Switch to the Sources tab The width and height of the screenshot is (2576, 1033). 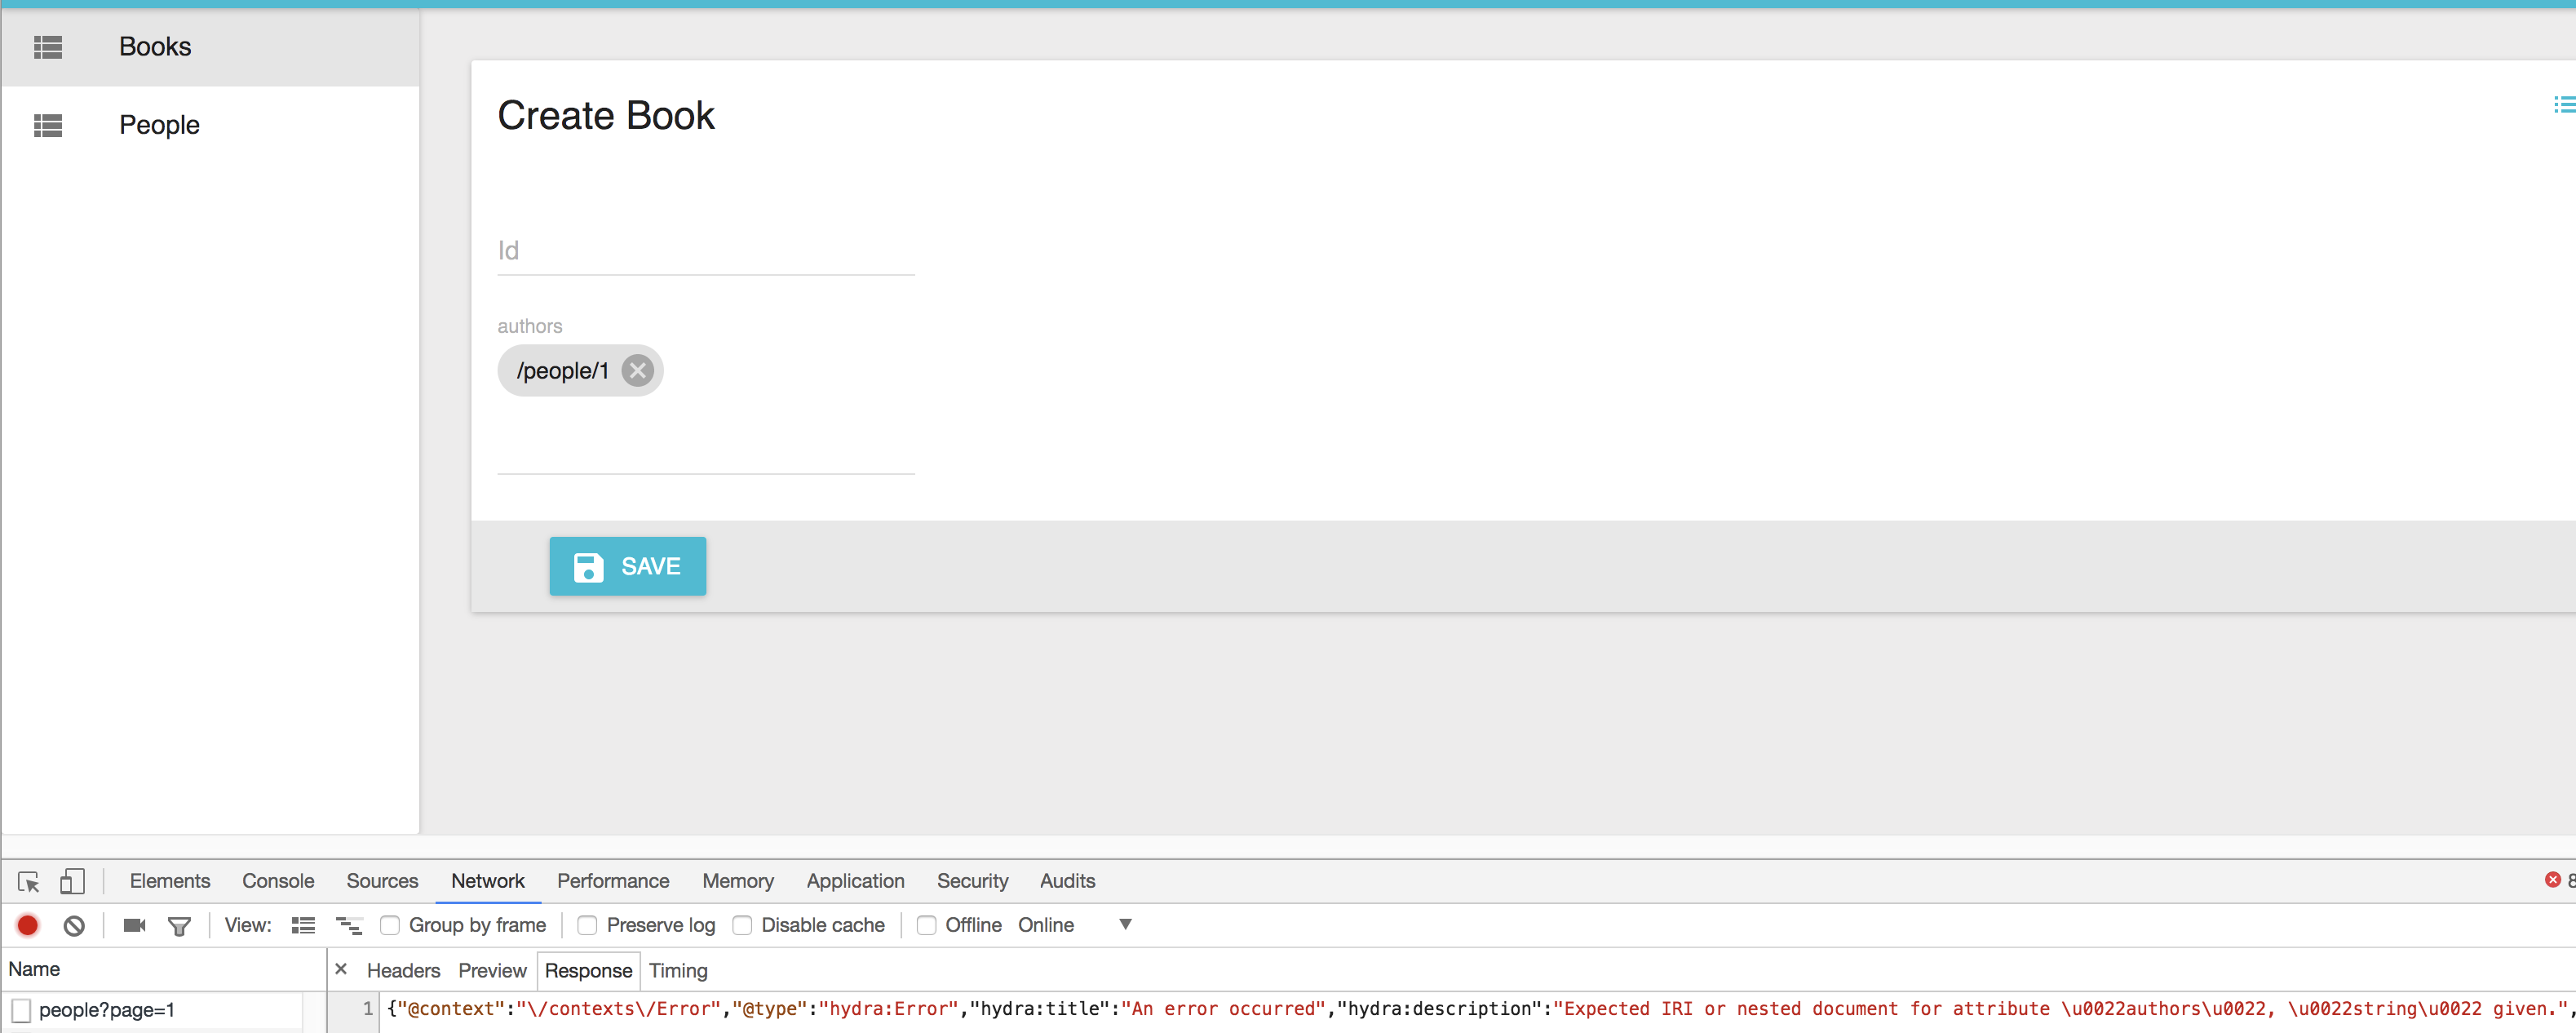[382, 881]
